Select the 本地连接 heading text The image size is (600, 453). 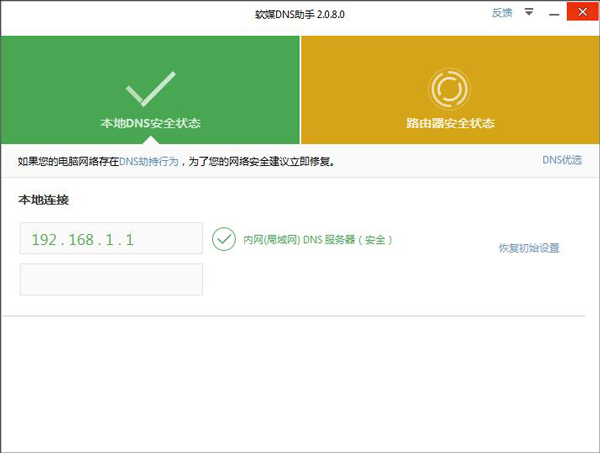(44, 200)
